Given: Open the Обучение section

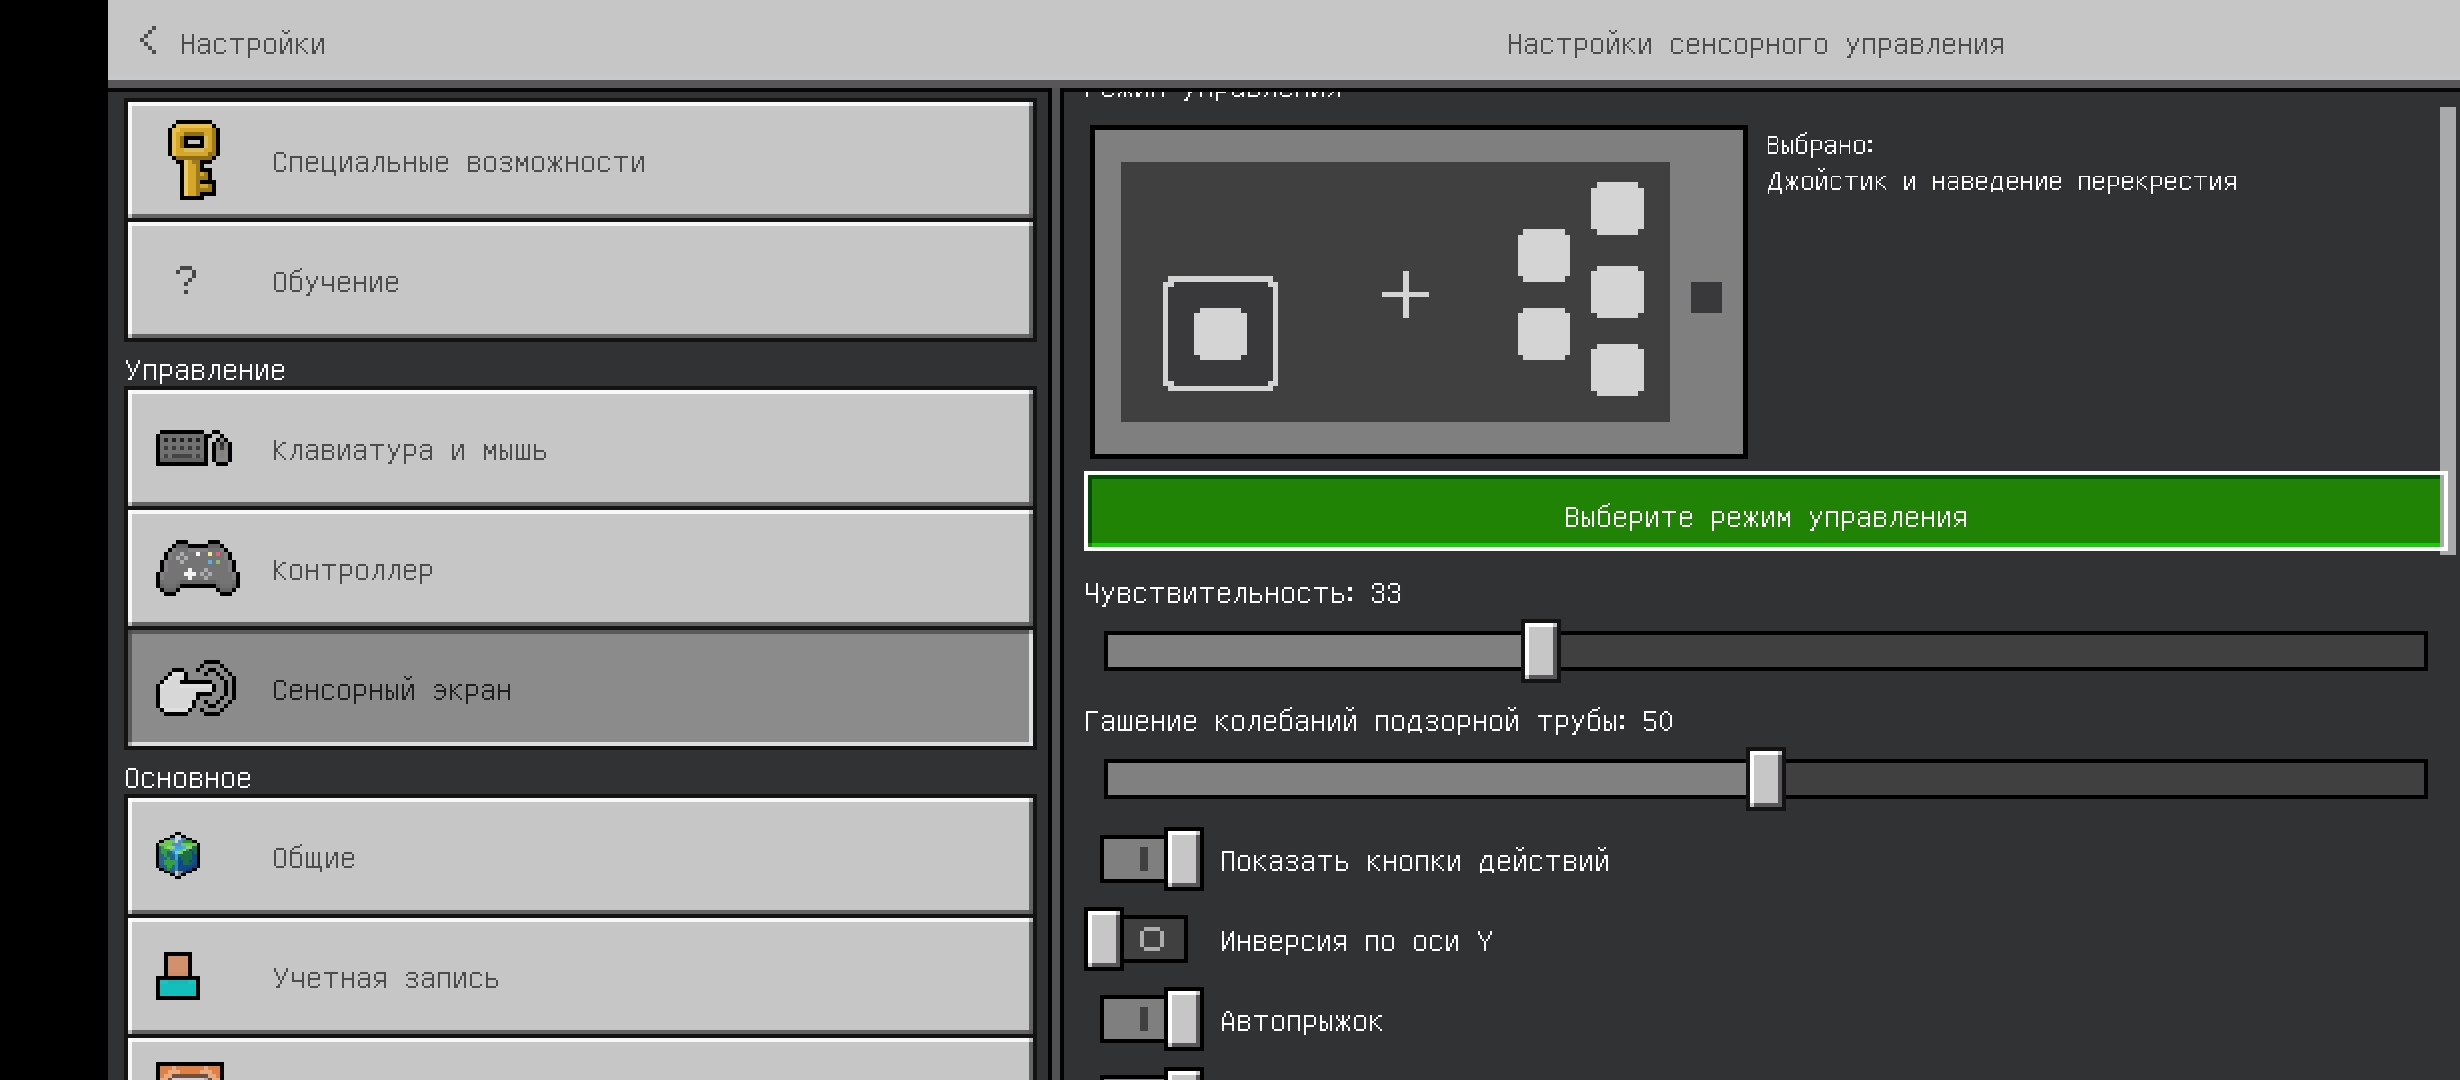Looking at the screenshot, I should 580,280.
